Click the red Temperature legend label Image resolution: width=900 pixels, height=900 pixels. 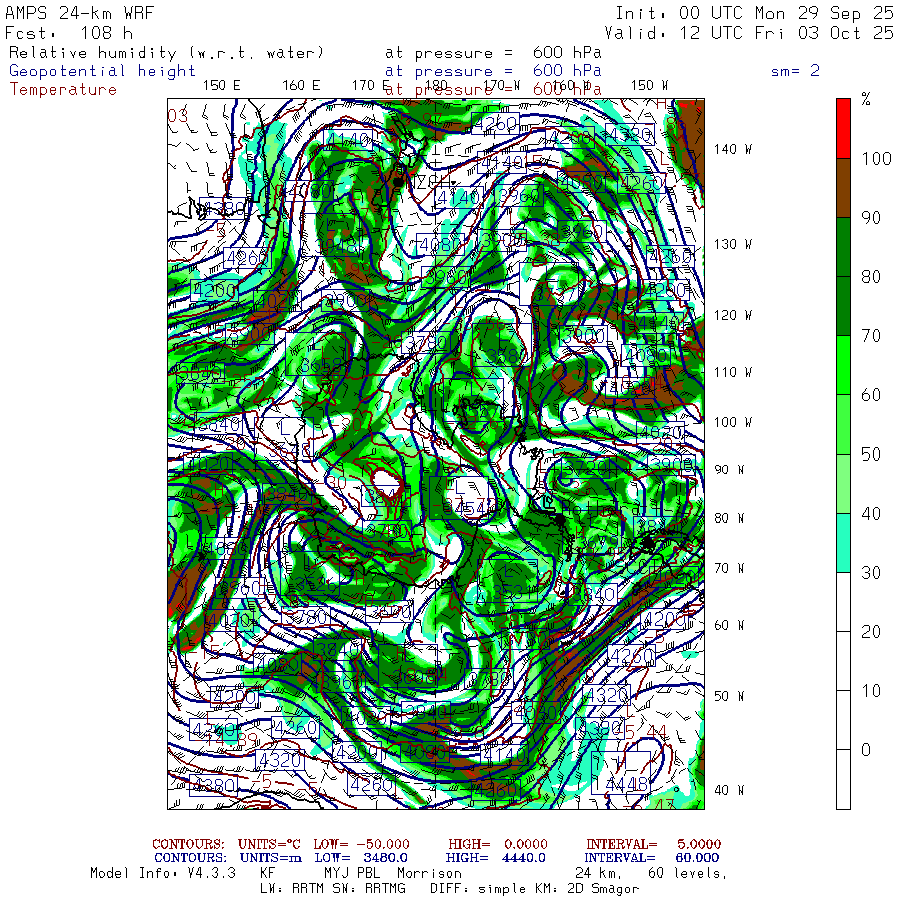[63, 90]
